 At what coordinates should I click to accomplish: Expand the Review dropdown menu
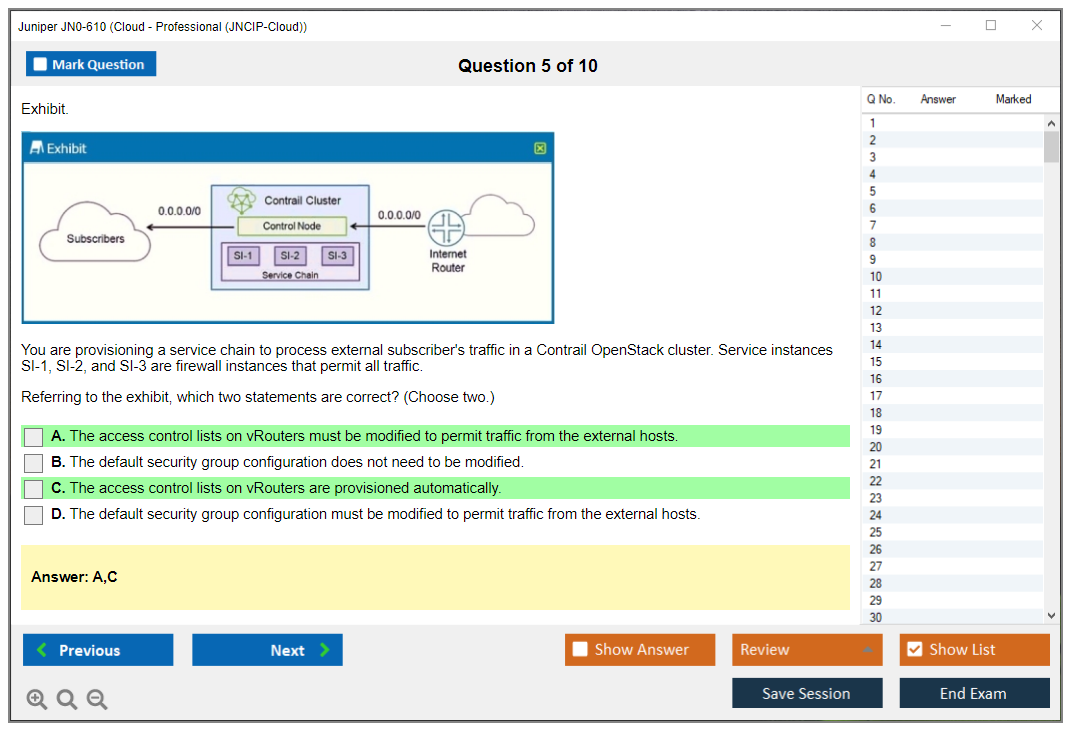click(x=867, y=650)
